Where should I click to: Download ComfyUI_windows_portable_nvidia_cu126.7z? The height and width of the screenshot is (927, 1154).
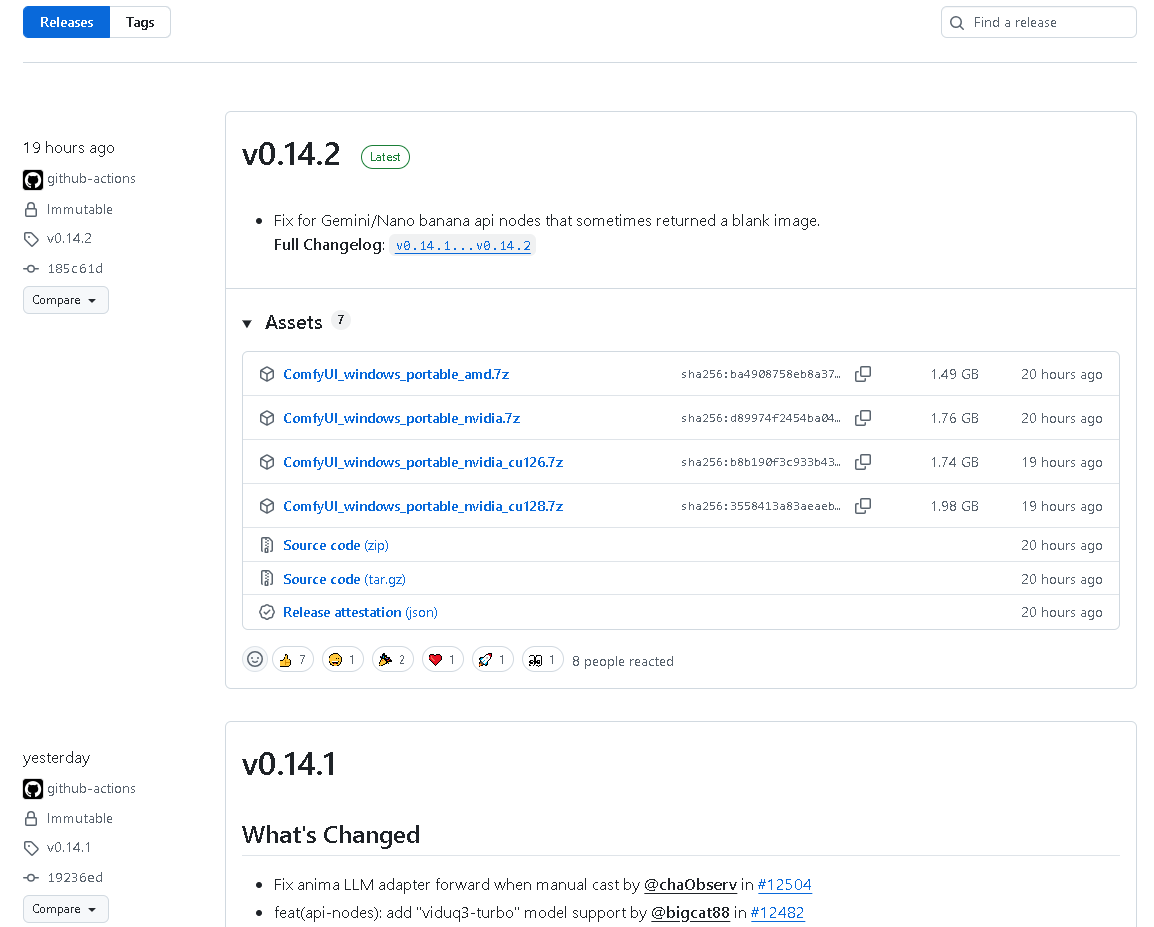[x=423, y=462]
